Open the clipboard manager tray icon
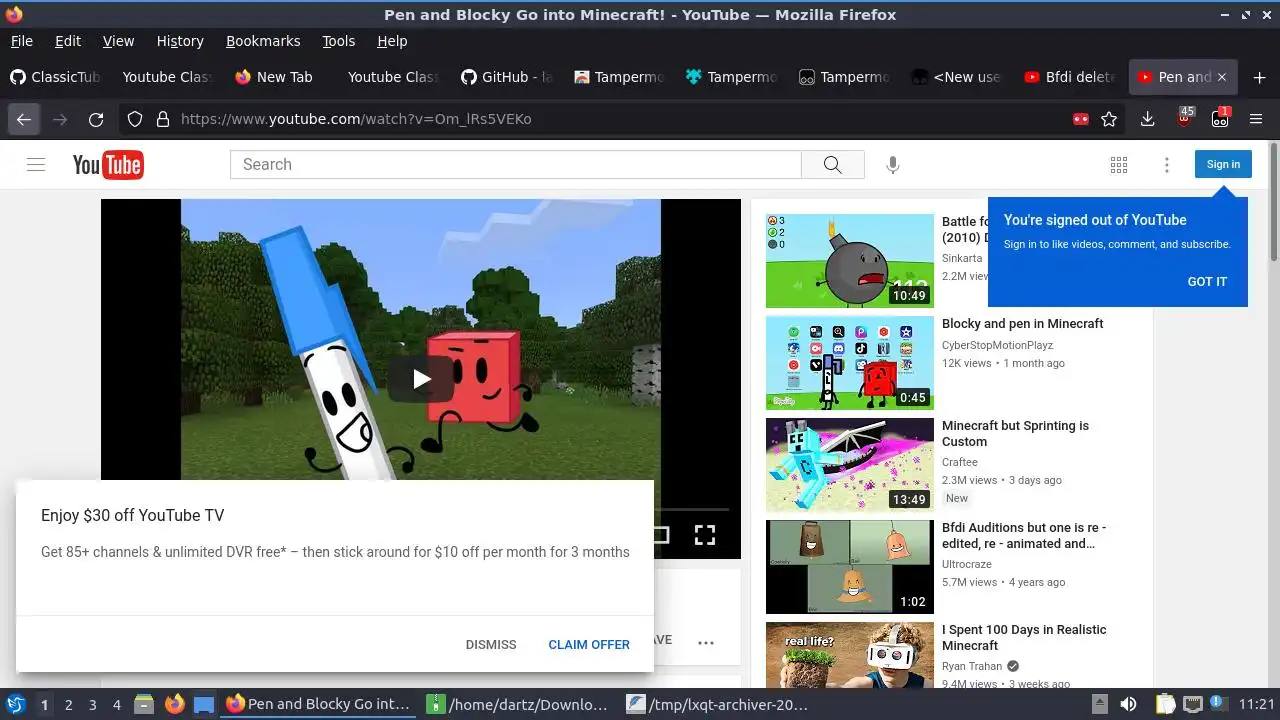 pyautogui.click(x=1165, y=704)
